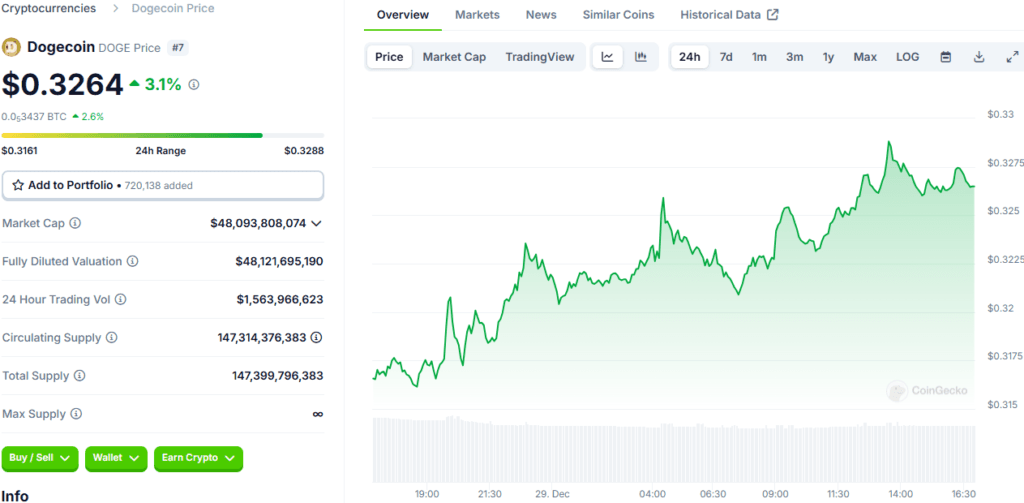The width and height of the screenshot is (1024, 503).
Task: Click the $0.3264 current price
Action: [x=62, y=84]
